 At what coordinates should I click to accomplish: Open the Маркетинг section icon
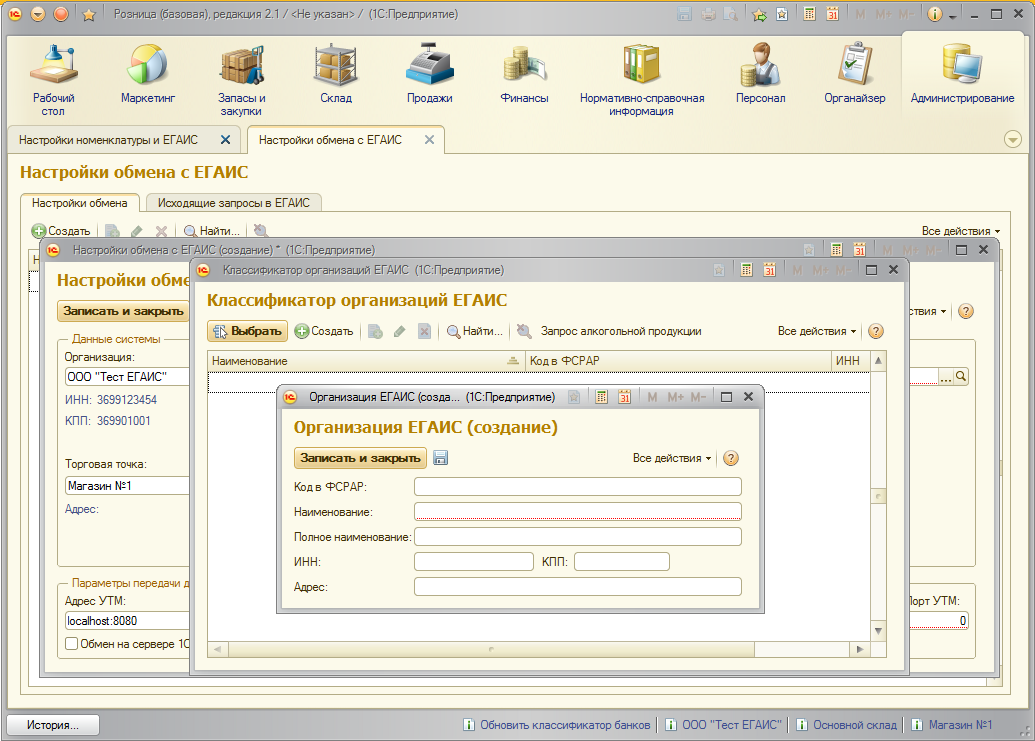coord(148,75)
